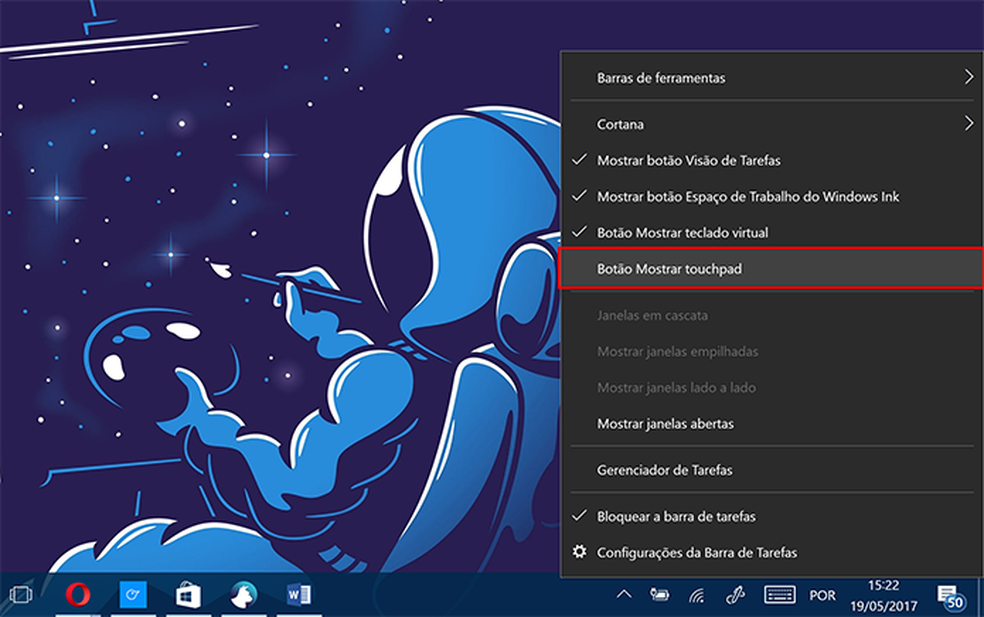Image resolution: width=984 pixels, height=617 pixels.
Task: Open Windows Ink Workspace pen icon
Action: (735, 594)
